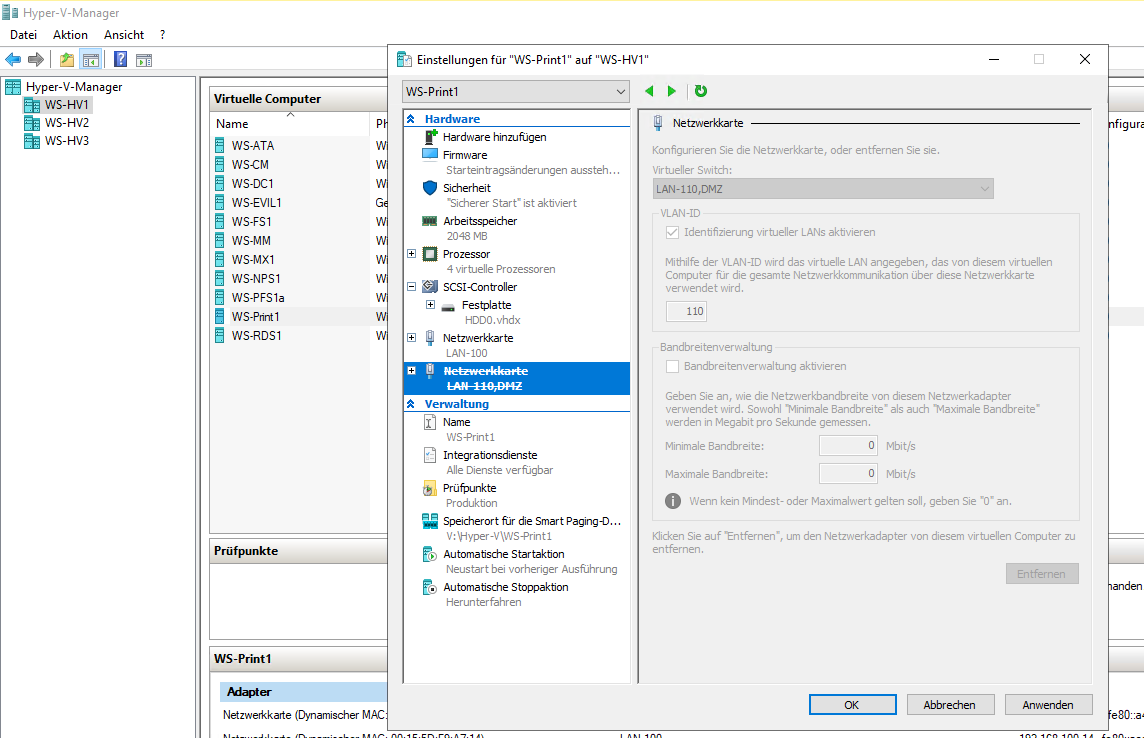The height and width of the screenshot is (738, 1144).
Task: Select Hardware hinzufügen icon in settings tree
Action: point(430,137)
